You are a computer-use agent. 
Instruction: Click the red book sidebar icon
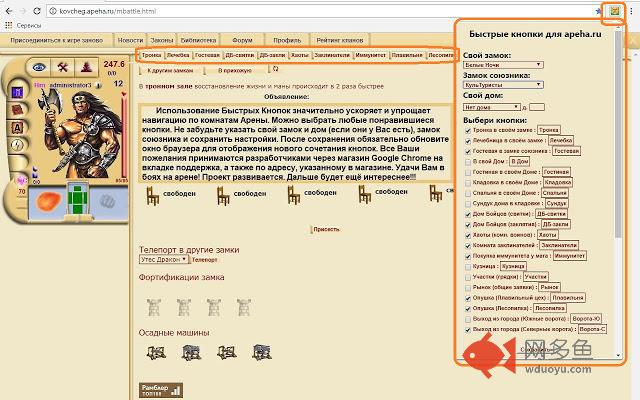[x=17, y=110]
